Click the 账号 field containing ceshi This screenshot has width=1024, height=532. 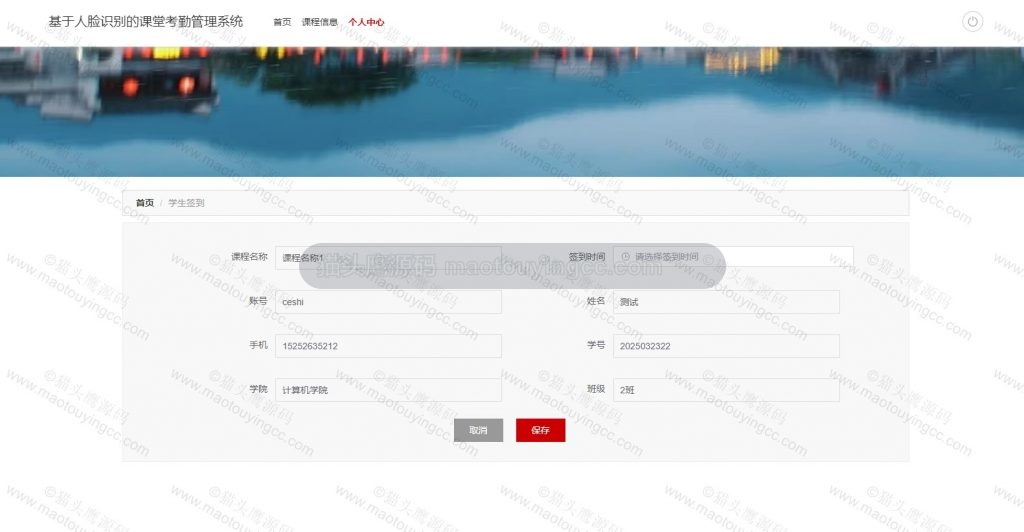388,302
